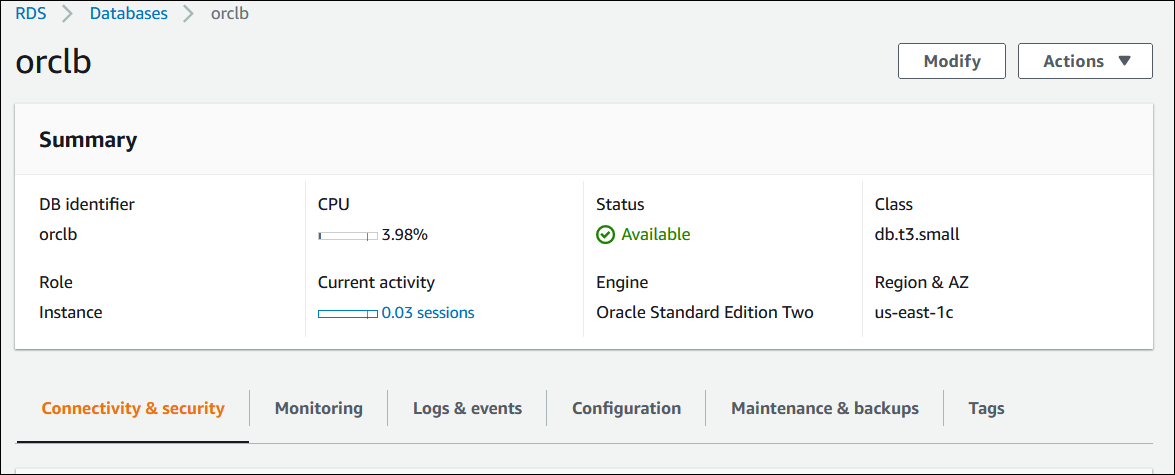The width and height of the screenshot is (1175, 475).
Task: Click the Summary panel heading
Action: tap(88, 140)
